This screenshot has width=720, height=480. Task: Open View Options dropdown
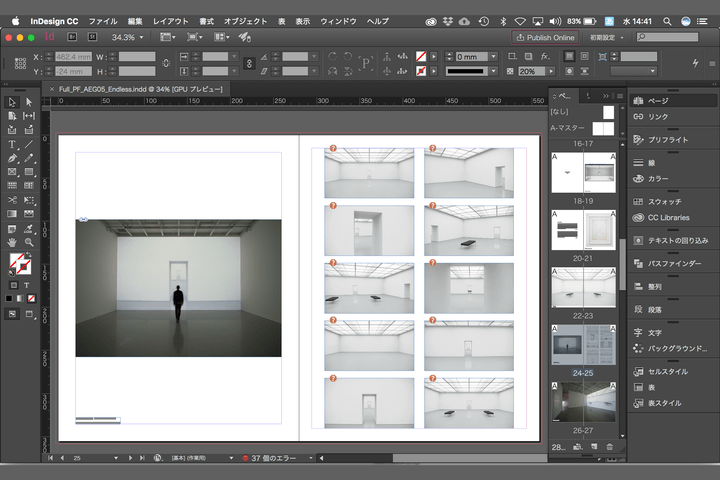click(168, 37)
